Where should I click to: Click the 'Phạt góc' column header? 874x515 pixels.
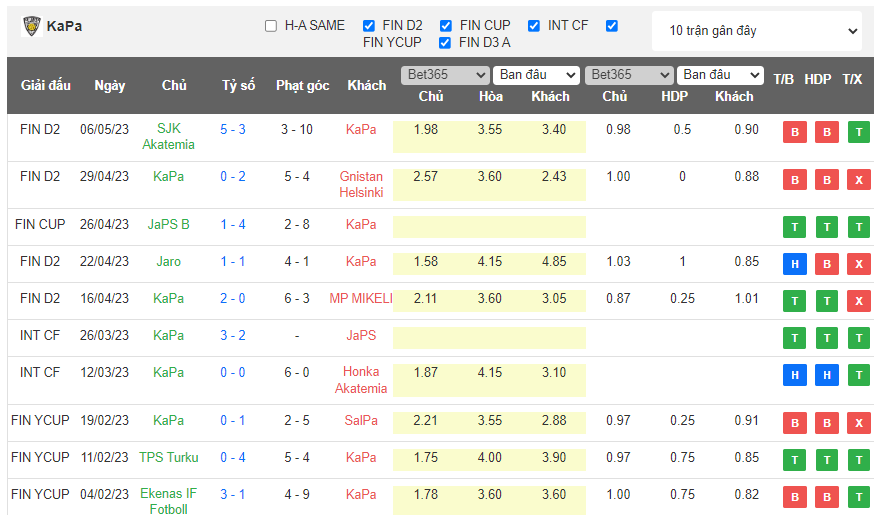click(302, 86)
